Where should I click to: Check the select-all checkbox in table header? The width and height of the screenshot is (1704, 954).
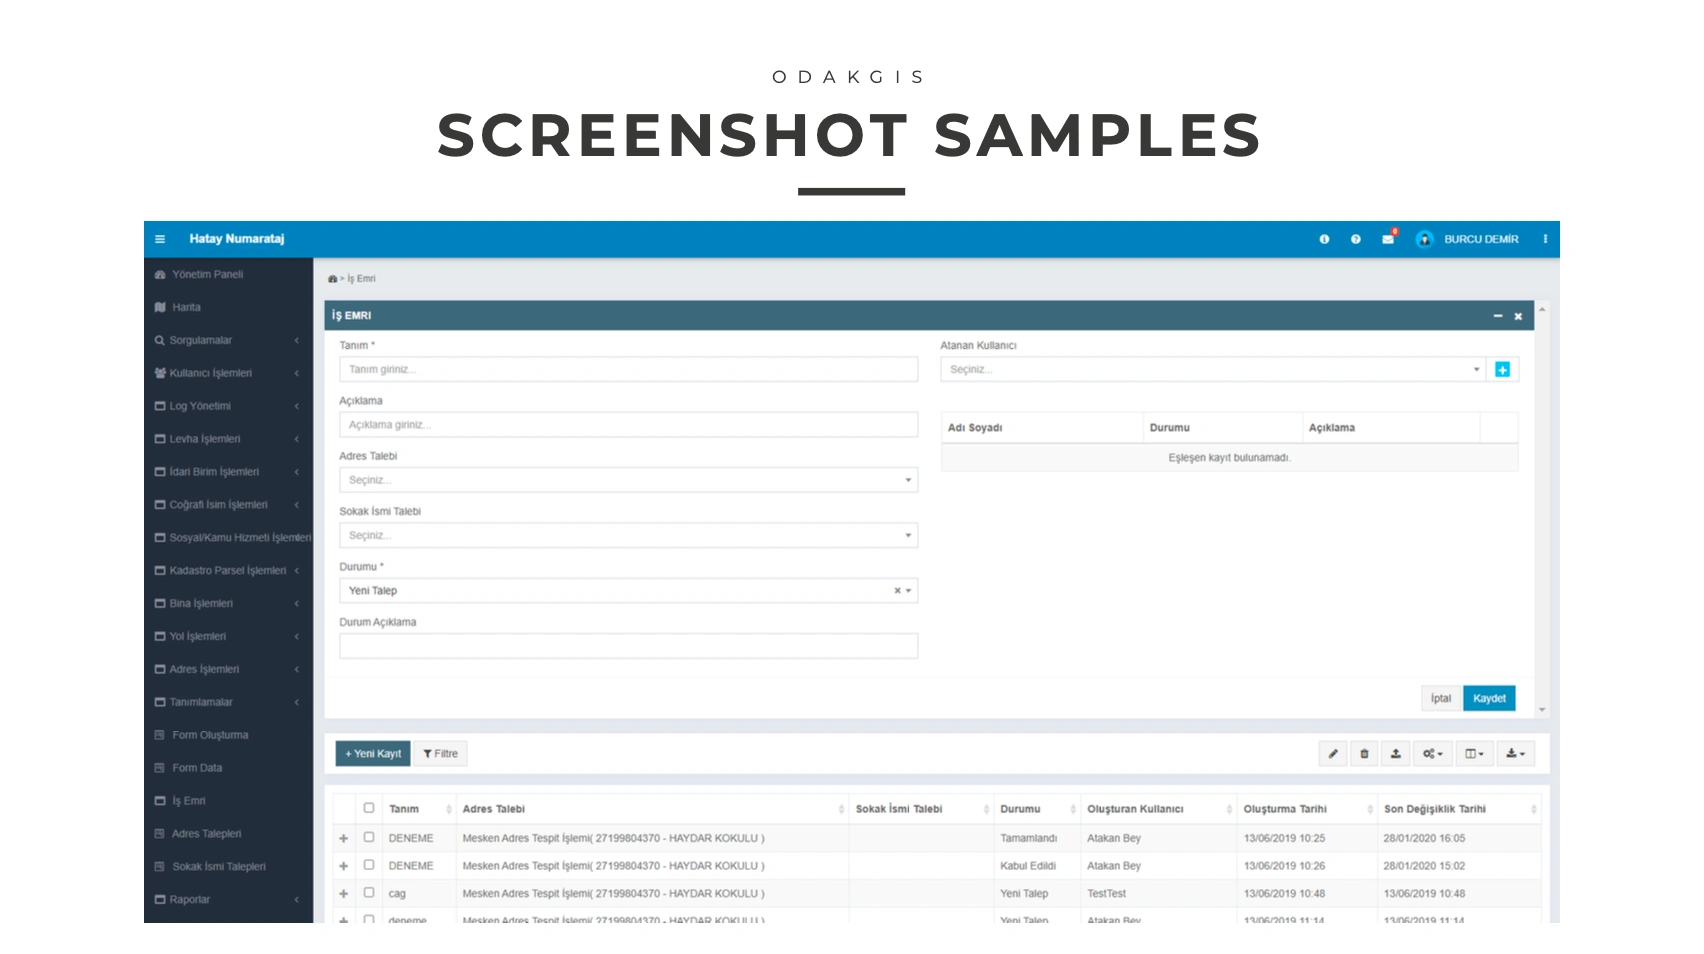tap(369, 808)
